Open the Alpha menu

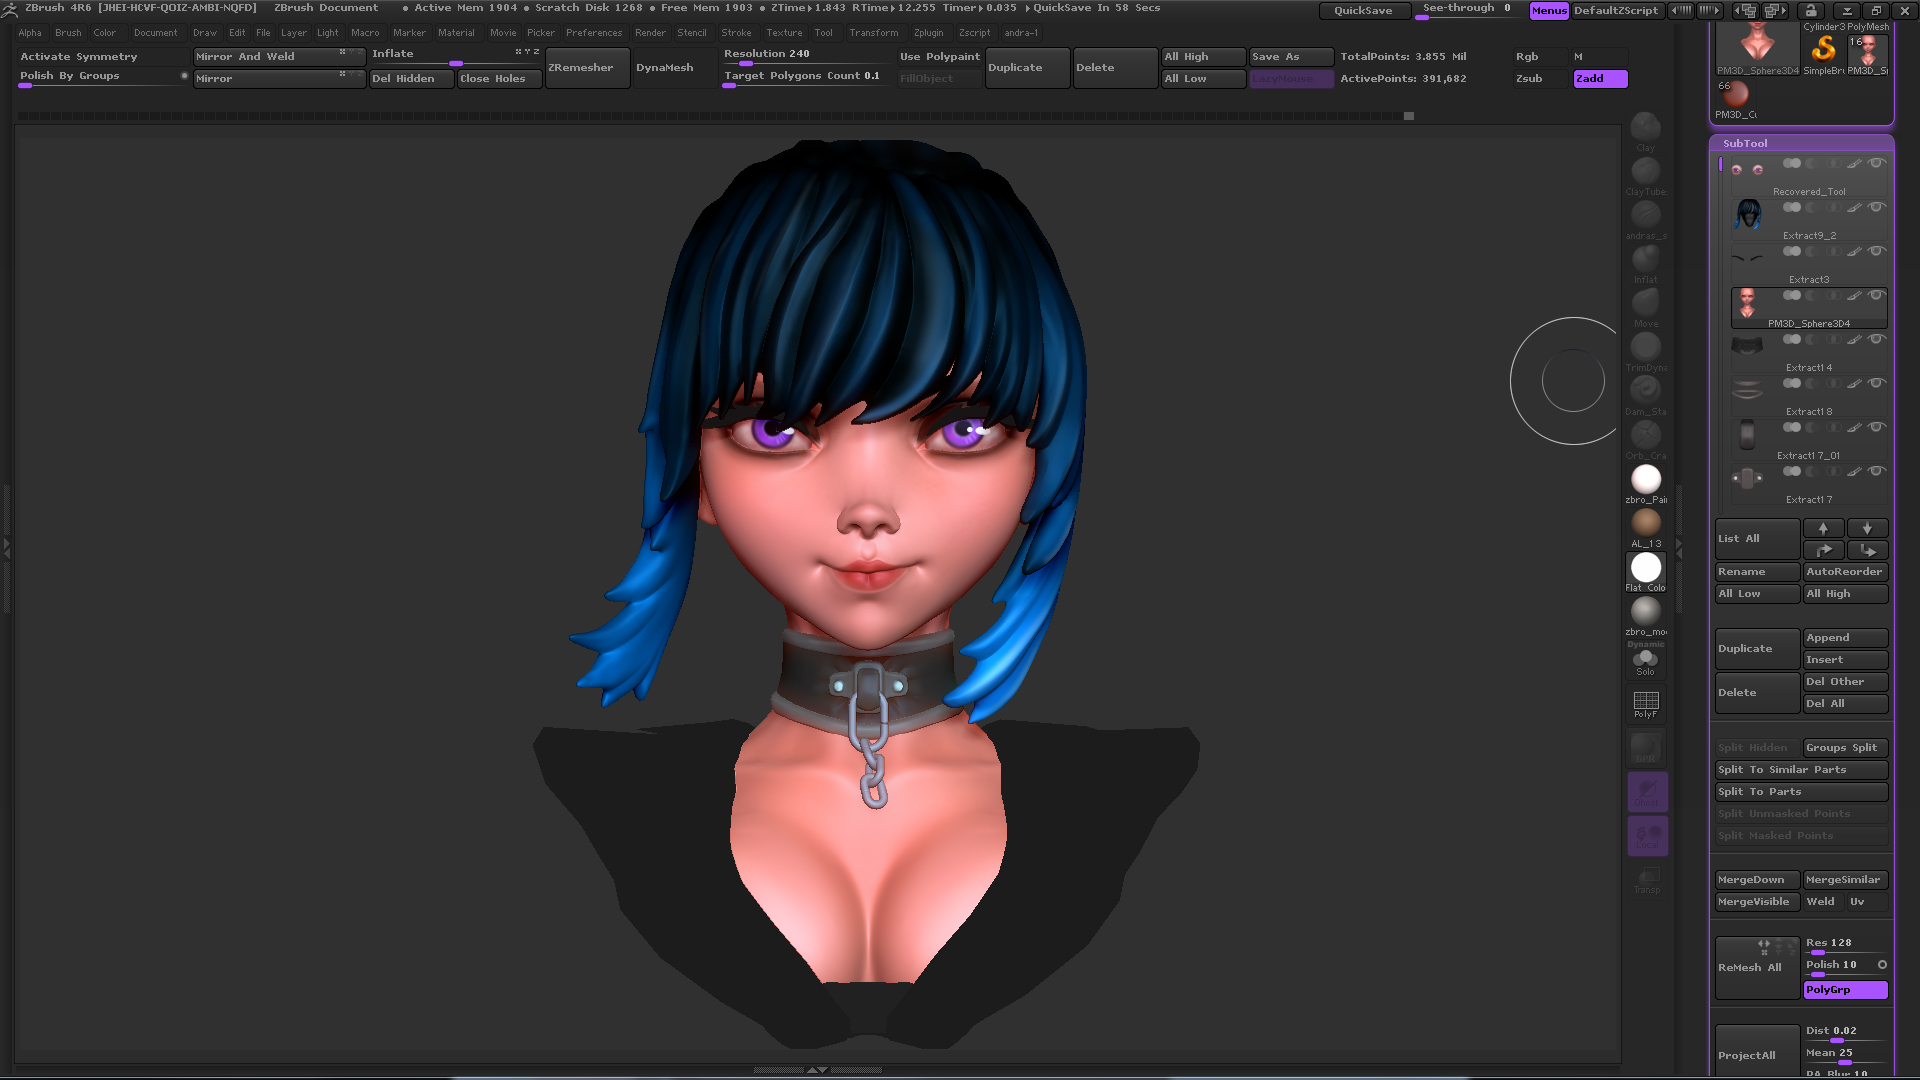tap(30, 33)
